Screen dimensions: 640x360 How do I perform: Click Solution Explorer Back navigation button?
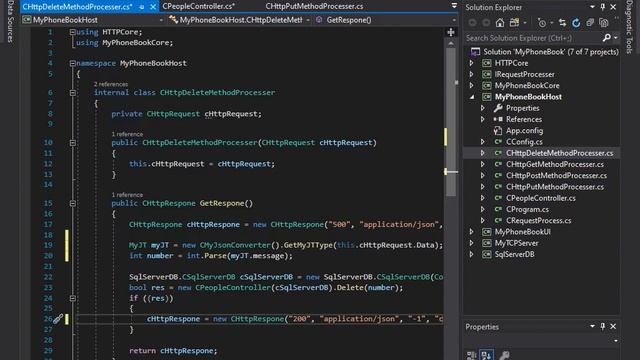(x=473, y=23)
